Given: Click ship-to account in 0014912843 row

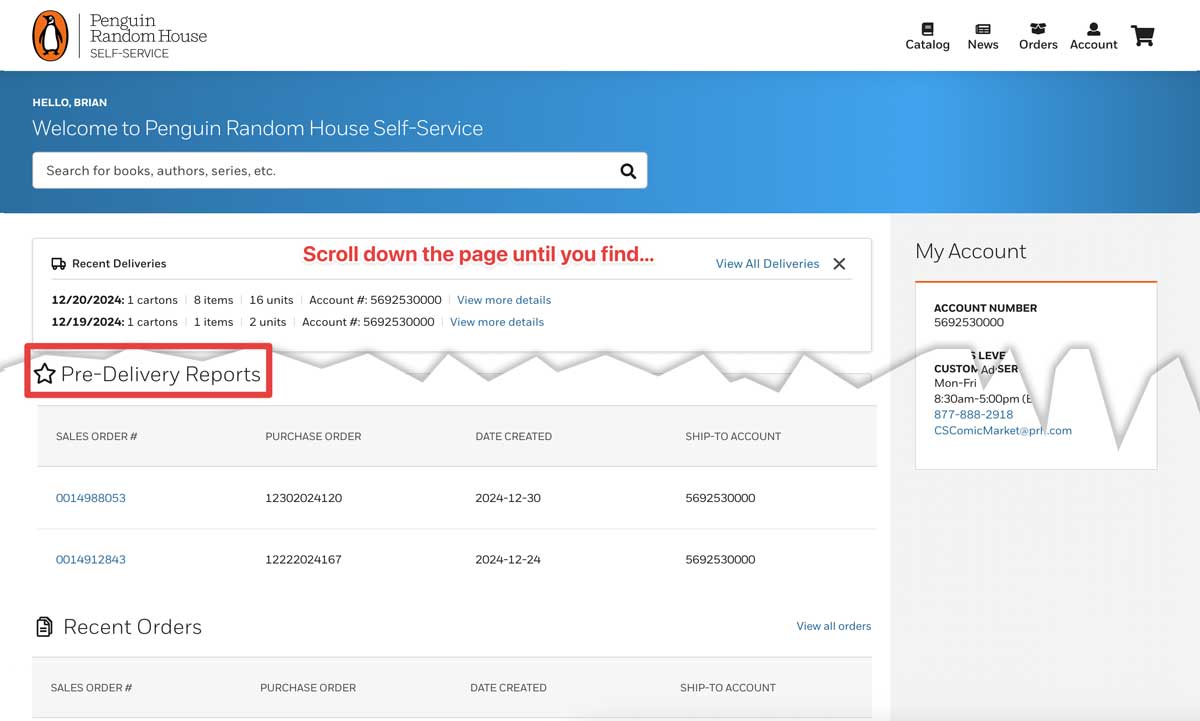Looking at the screenshot, I should (x=720, y=560).
